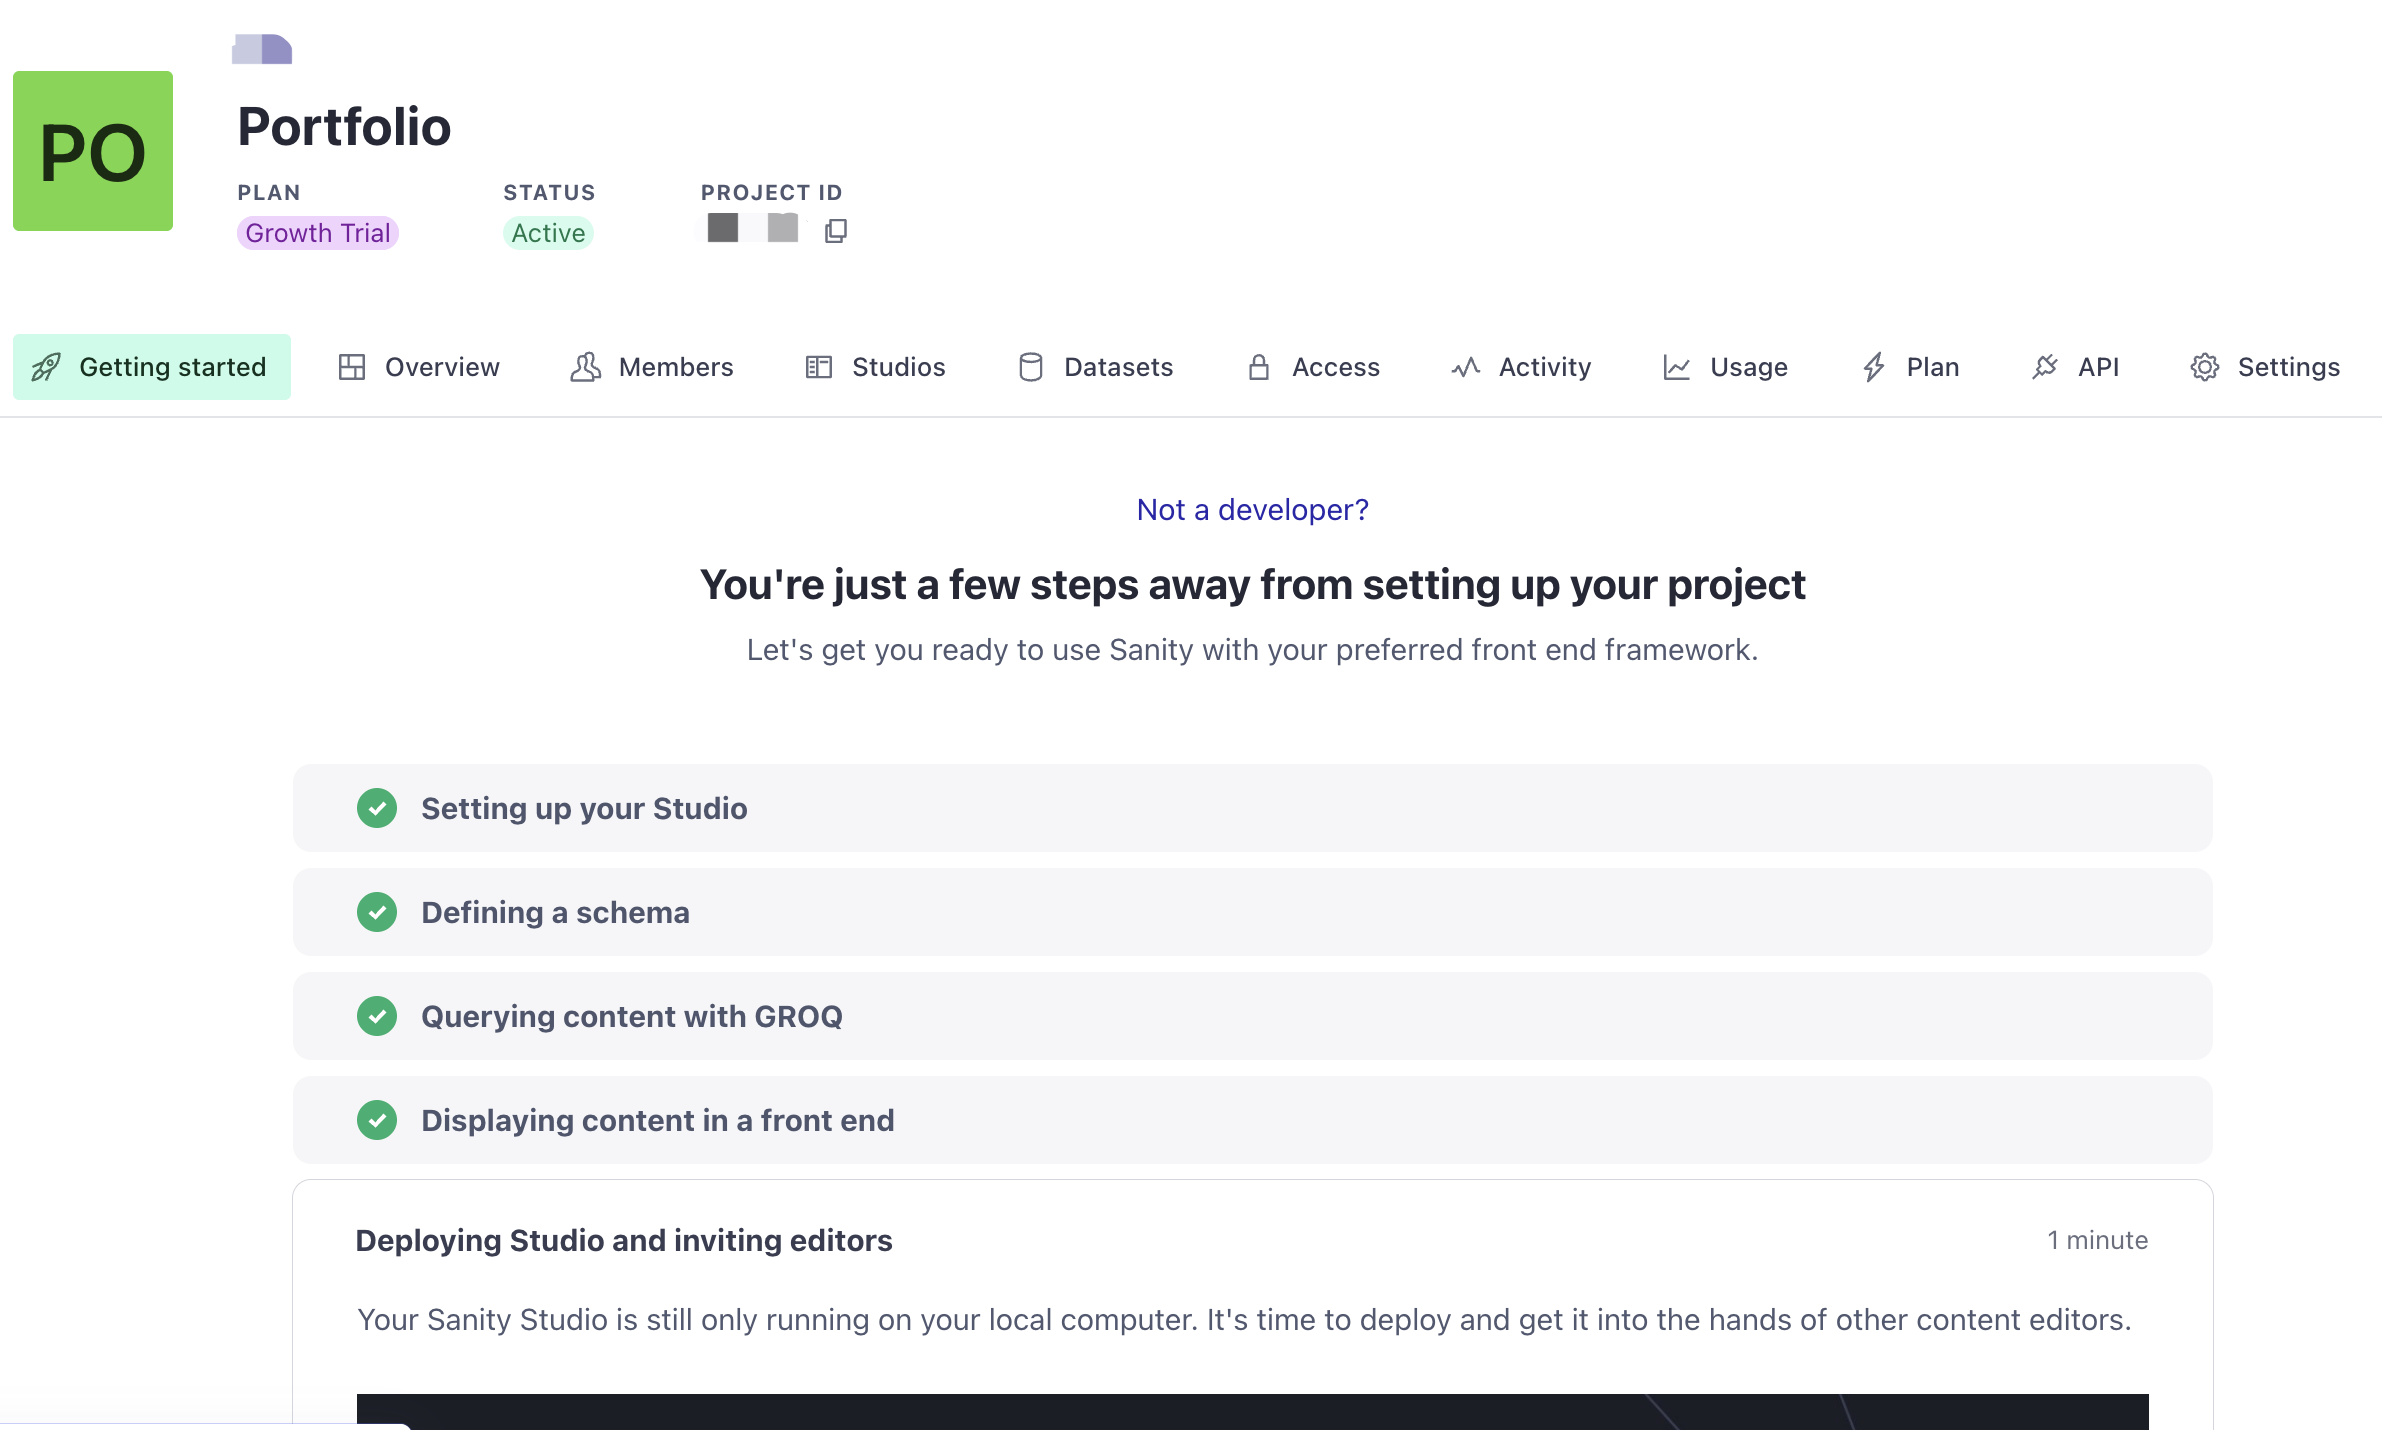Image resolution: width=2382 pixels, height=1430 pixels.
Task: Open the Settings gear icon
Action: pos(2204,367)
